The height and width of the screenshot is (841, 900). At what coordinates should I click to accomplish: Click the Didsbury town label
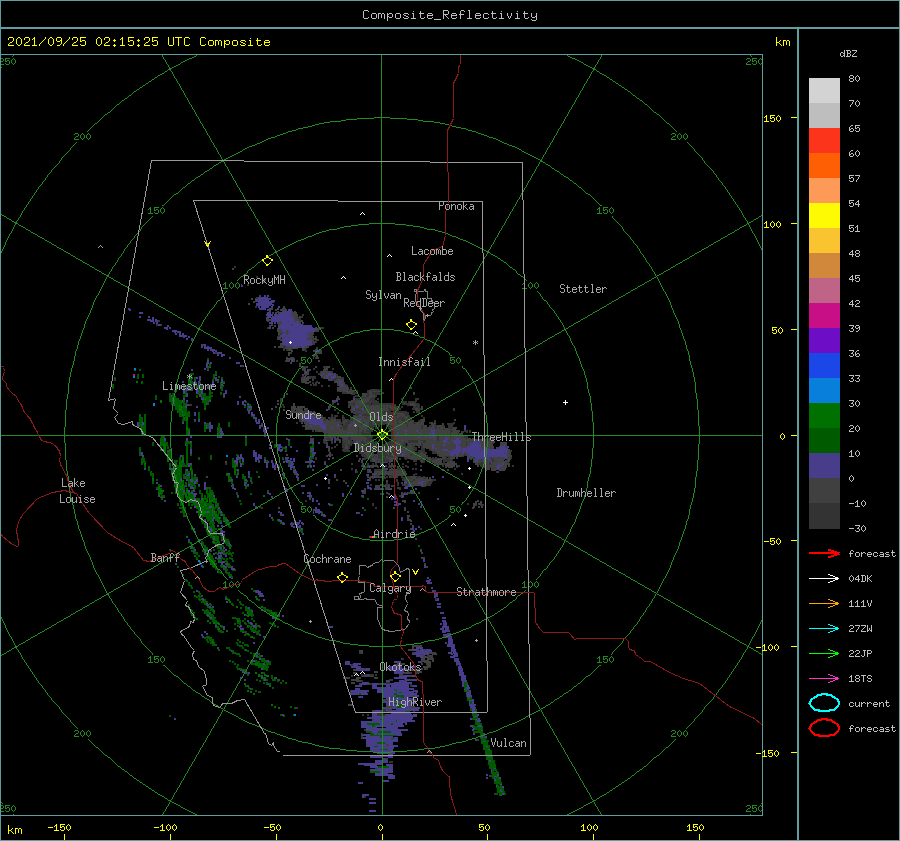[x=377, y=448]
